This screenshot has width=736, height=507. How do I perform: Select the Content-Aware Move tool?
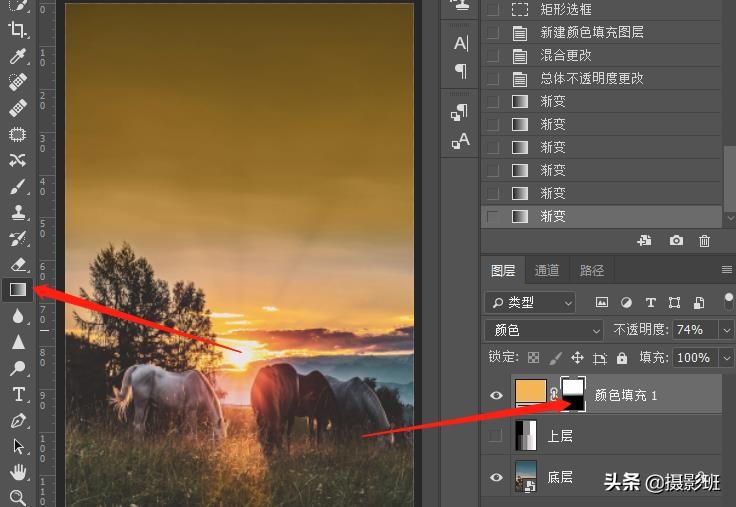[x=18, y=161]
